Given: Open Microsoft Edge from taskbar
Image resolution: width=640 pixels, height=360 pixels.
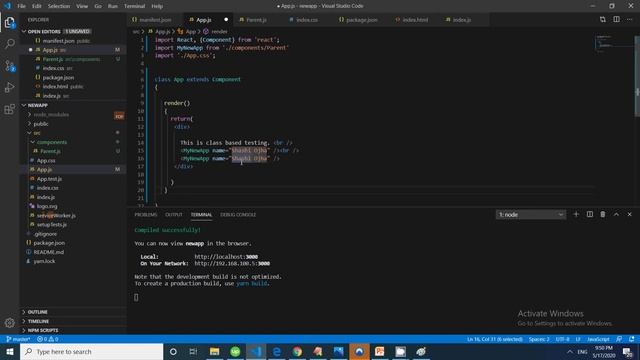Looking at the screenshot, I should pyautogui.click(x=277, y=351).
